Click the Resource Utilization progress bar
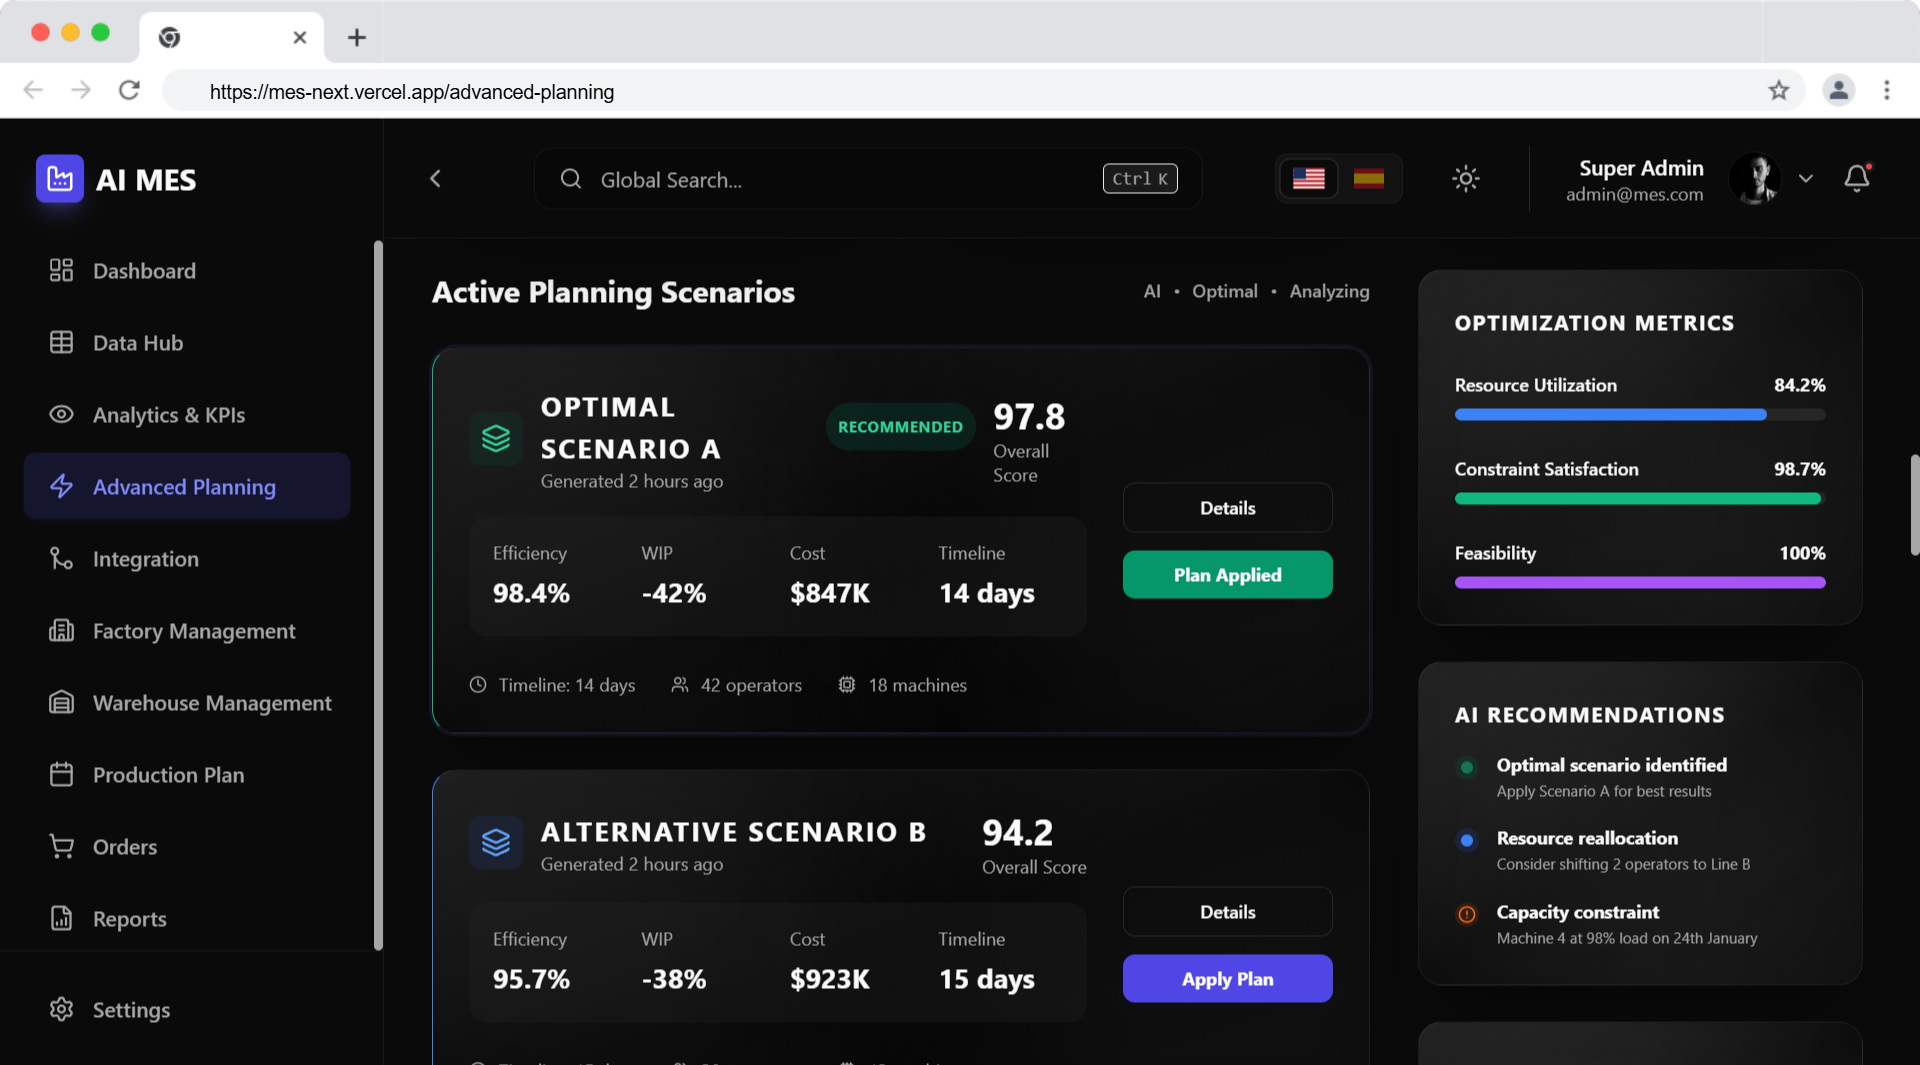The height and width of the screenshot is (1065, 1920). pos(1640,415)
